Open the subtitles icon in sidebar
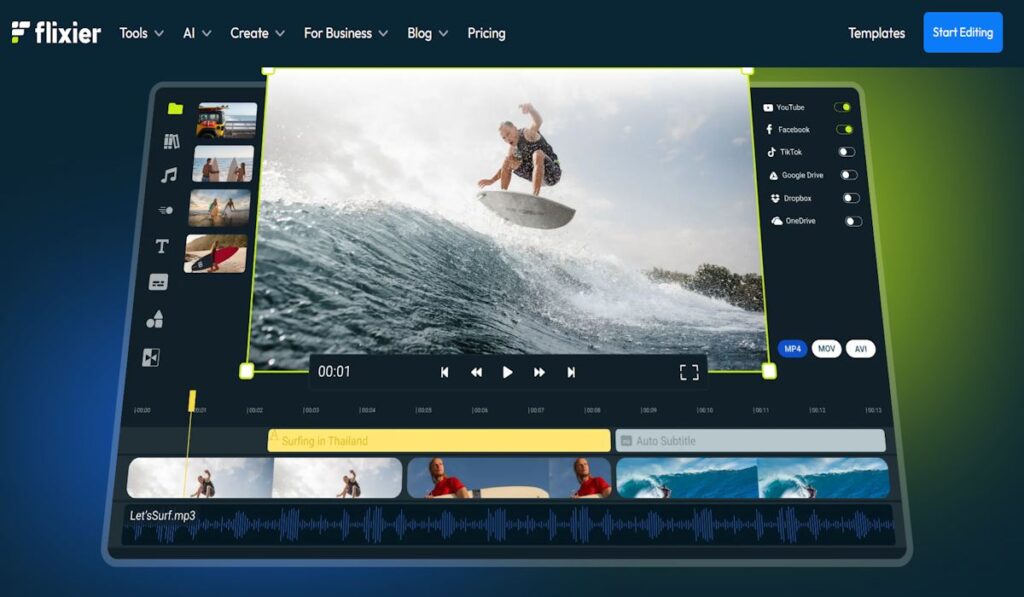Viewport: 1024px width, 597px height. 158,282
